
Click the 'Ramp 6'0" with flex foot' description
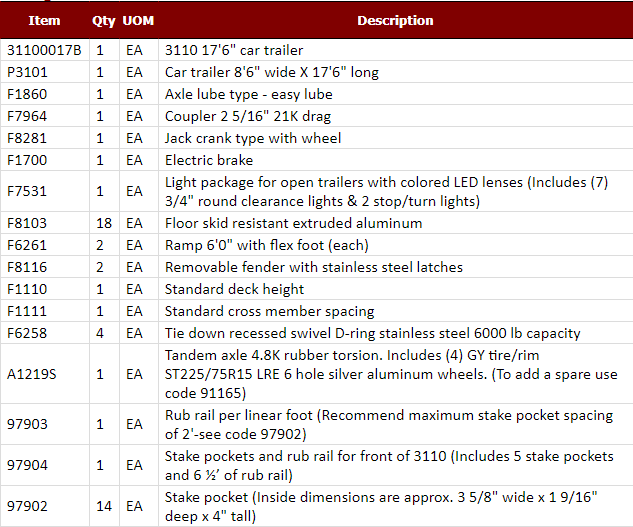266,245
